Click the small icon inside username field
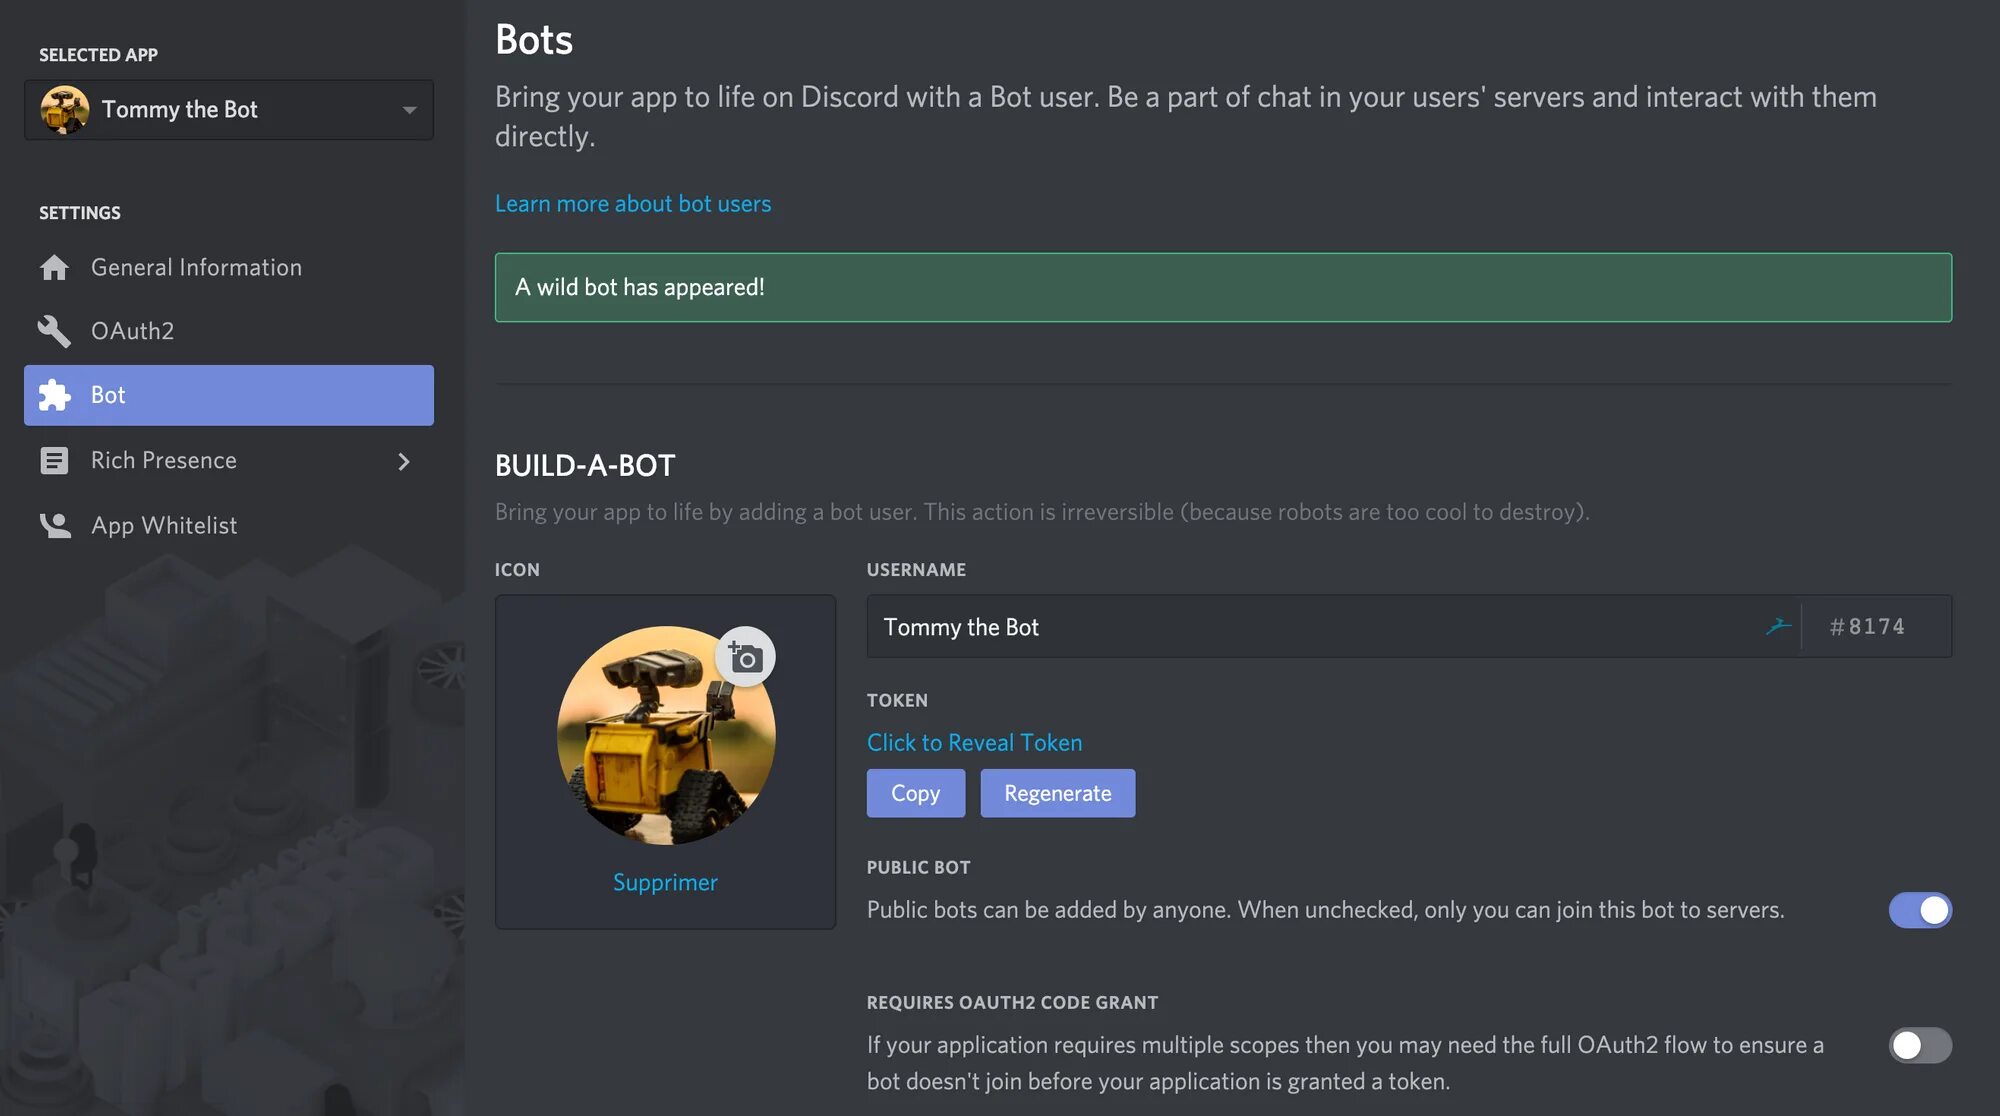 (1777, 627)
